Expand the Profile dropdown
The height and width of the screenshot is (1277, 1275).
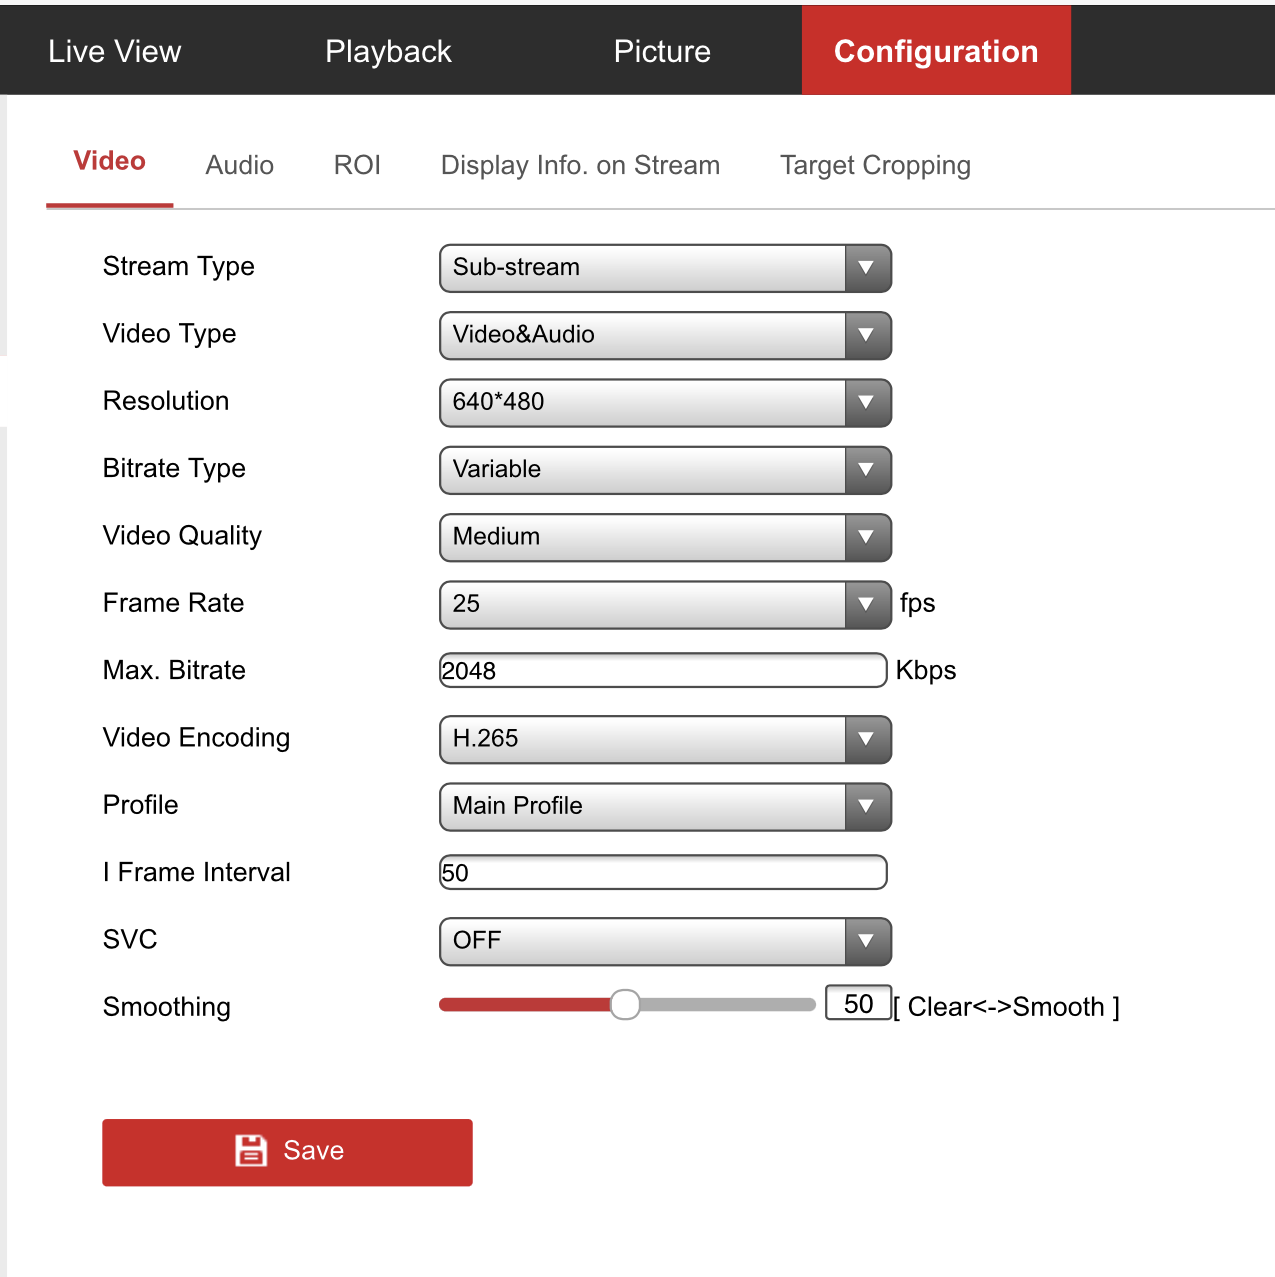click(x=665, y=806)
